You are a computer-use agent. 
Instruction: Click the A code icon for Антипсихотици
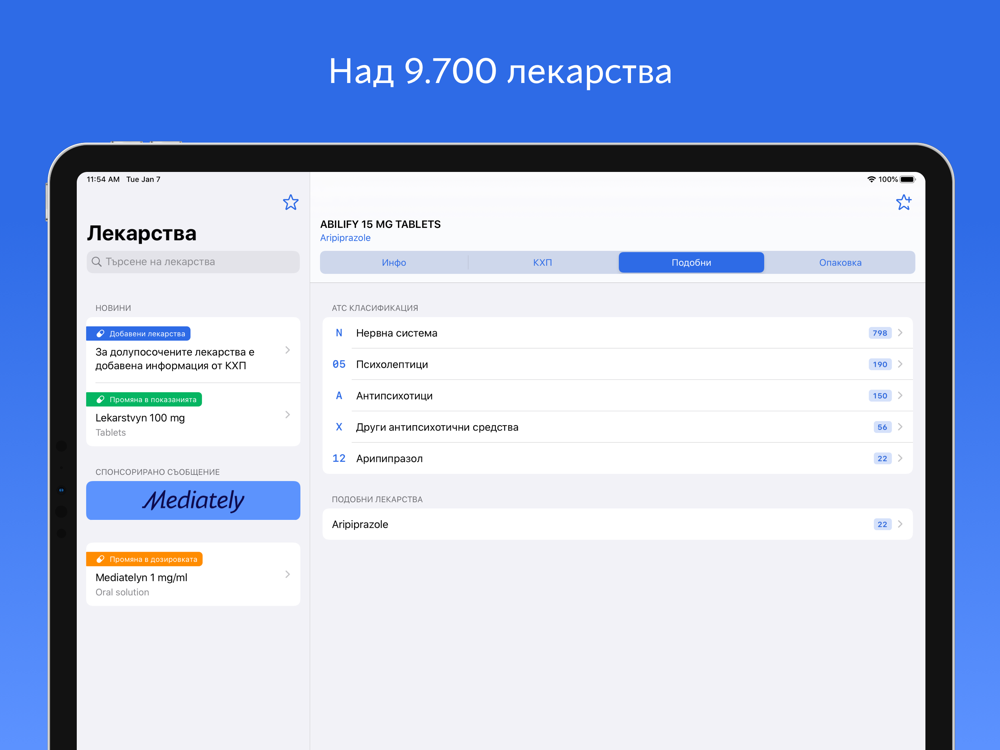(x=339, y=395)
